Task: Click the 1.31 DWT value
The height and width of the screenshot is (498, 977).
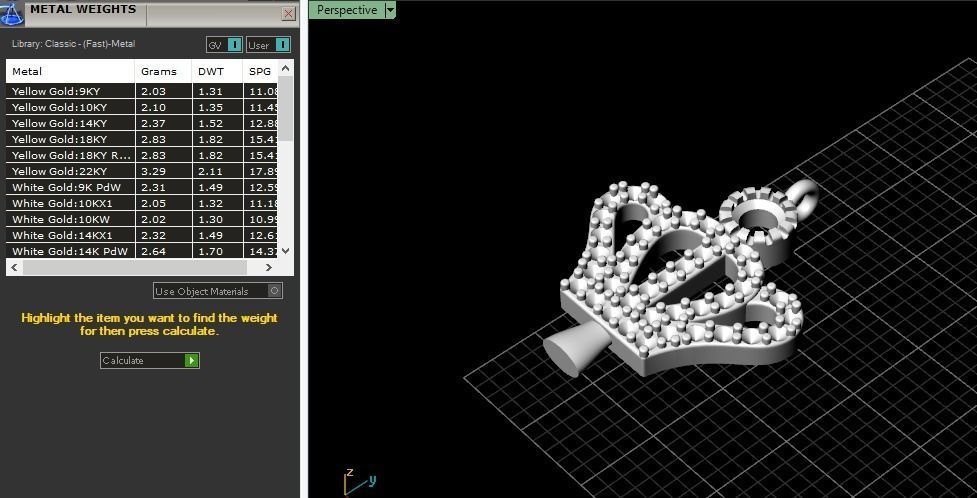Action: click(210, 91)
